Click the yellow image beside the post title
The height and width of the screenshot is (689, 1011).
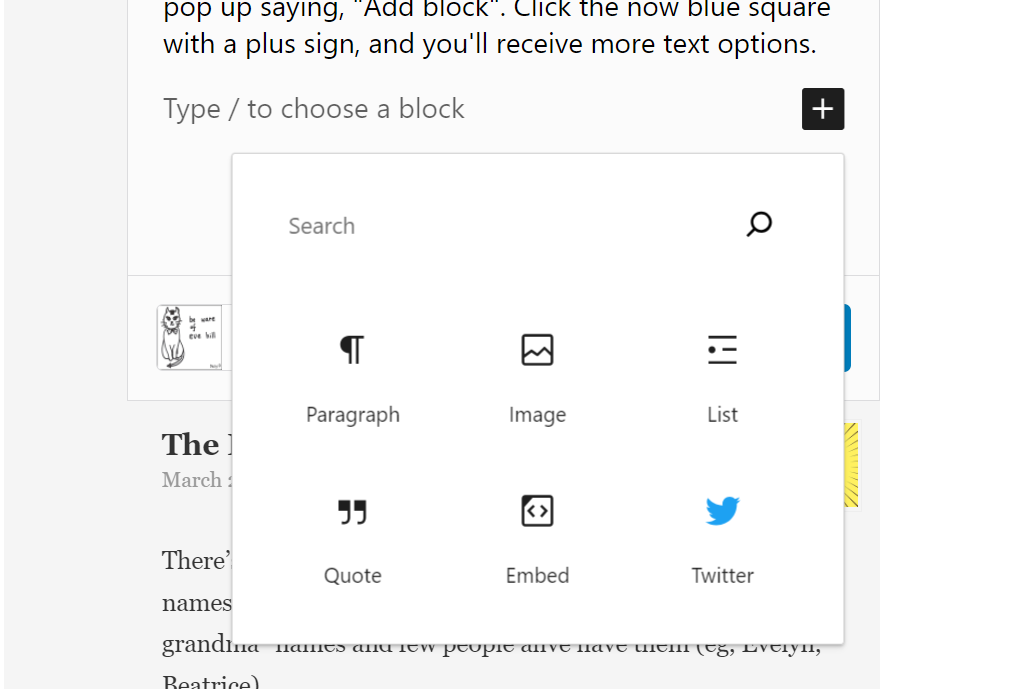pyautogui.click(x=851, y=465)
